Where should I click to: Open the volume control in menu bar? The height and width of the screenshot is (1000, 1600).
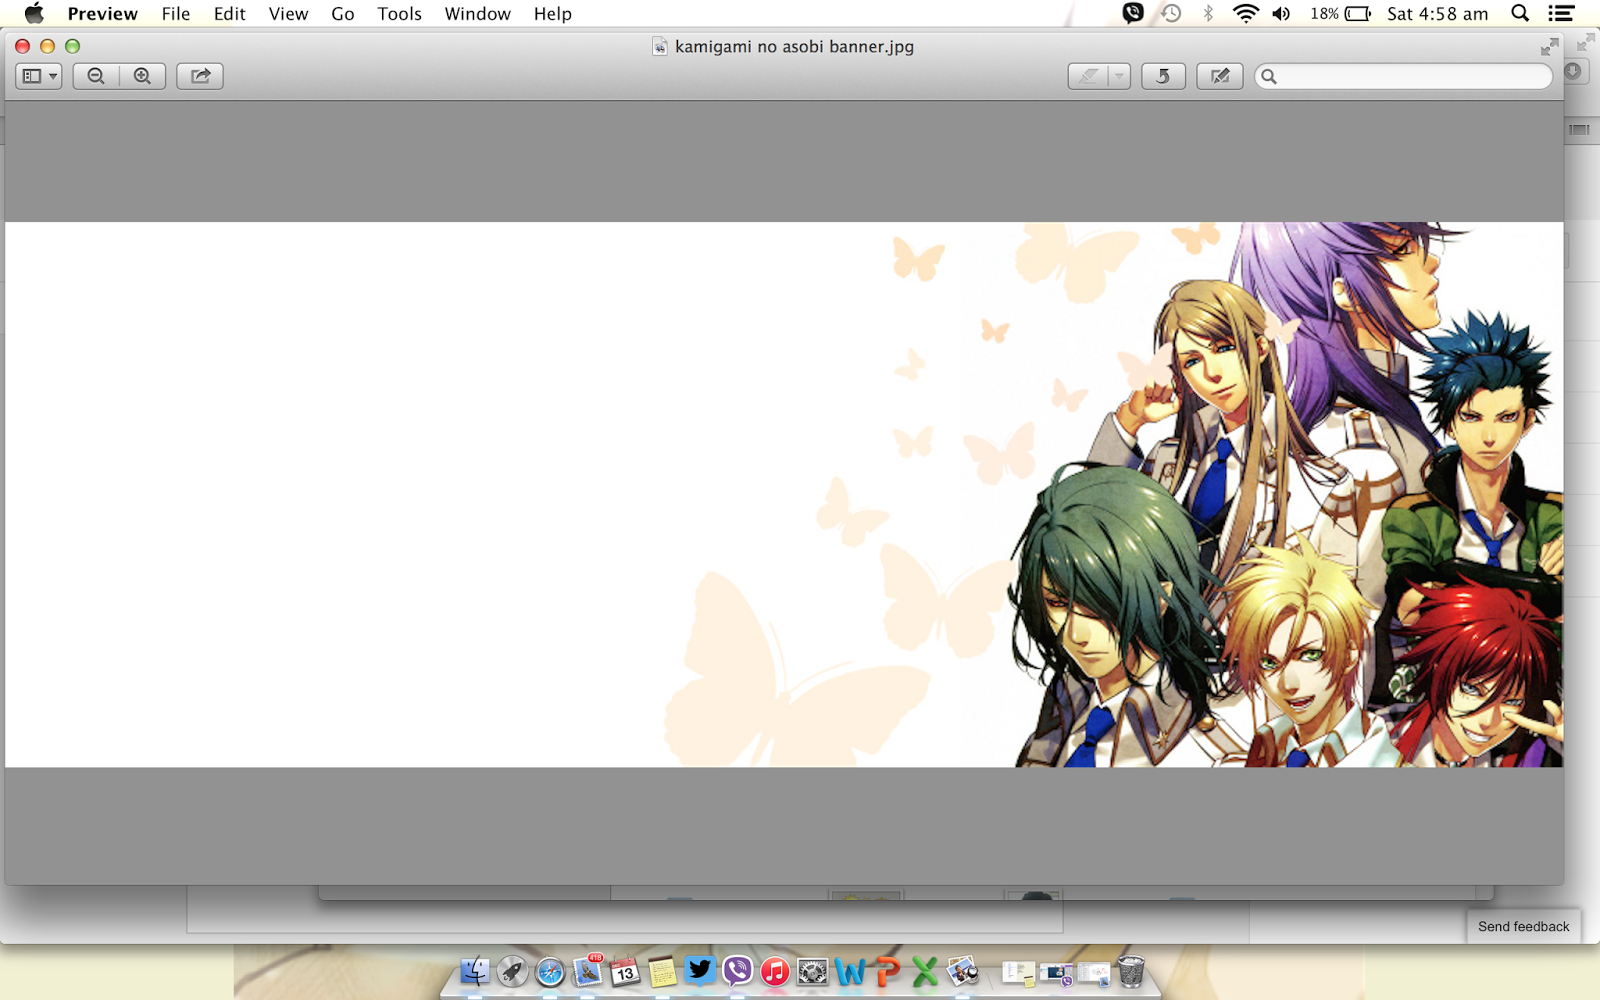click(1281, 13)
